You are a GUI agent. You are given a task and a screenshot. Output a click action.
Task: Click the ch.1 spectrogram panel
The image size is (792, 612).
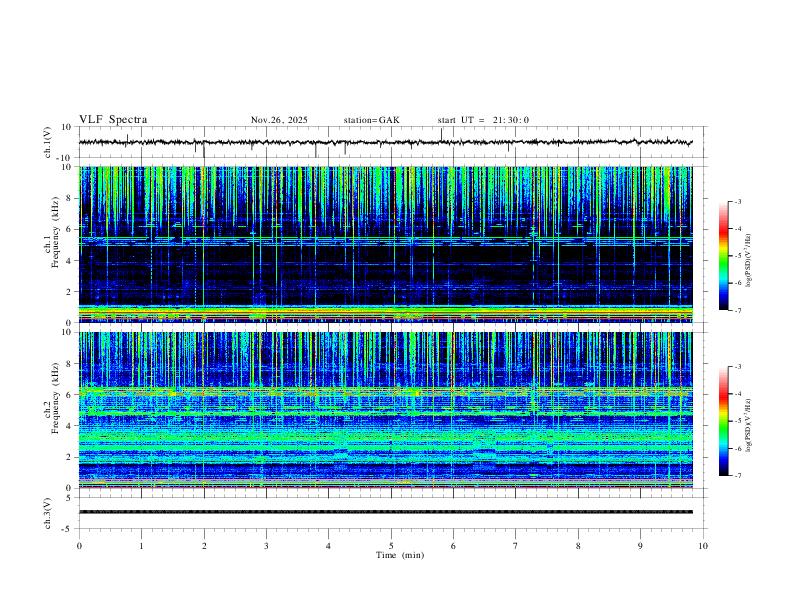[x=385, y=244]
